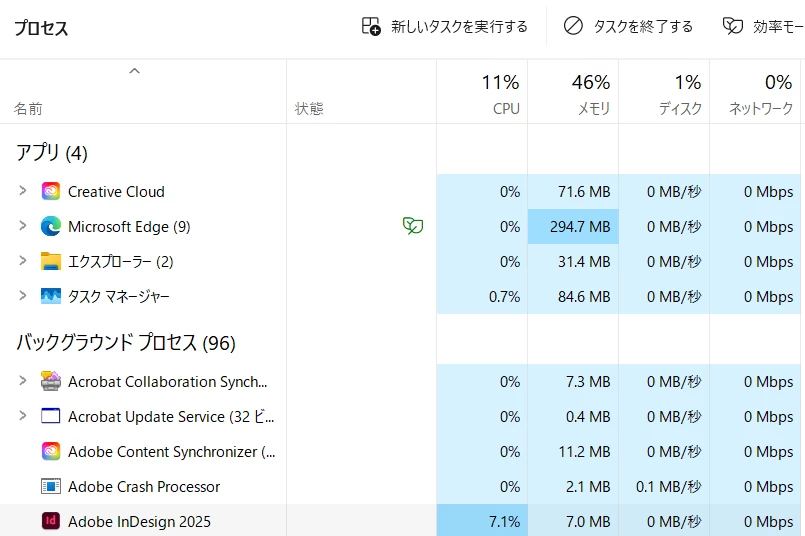Click the 84.6 MB memory cell
The image size is (805, 536).
click(573, 296)
